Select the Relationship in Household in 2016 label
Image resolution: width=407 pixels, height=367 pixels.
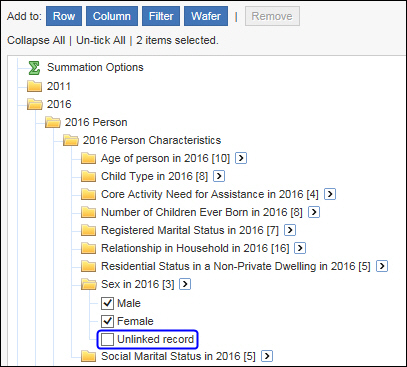pos(195,248)
